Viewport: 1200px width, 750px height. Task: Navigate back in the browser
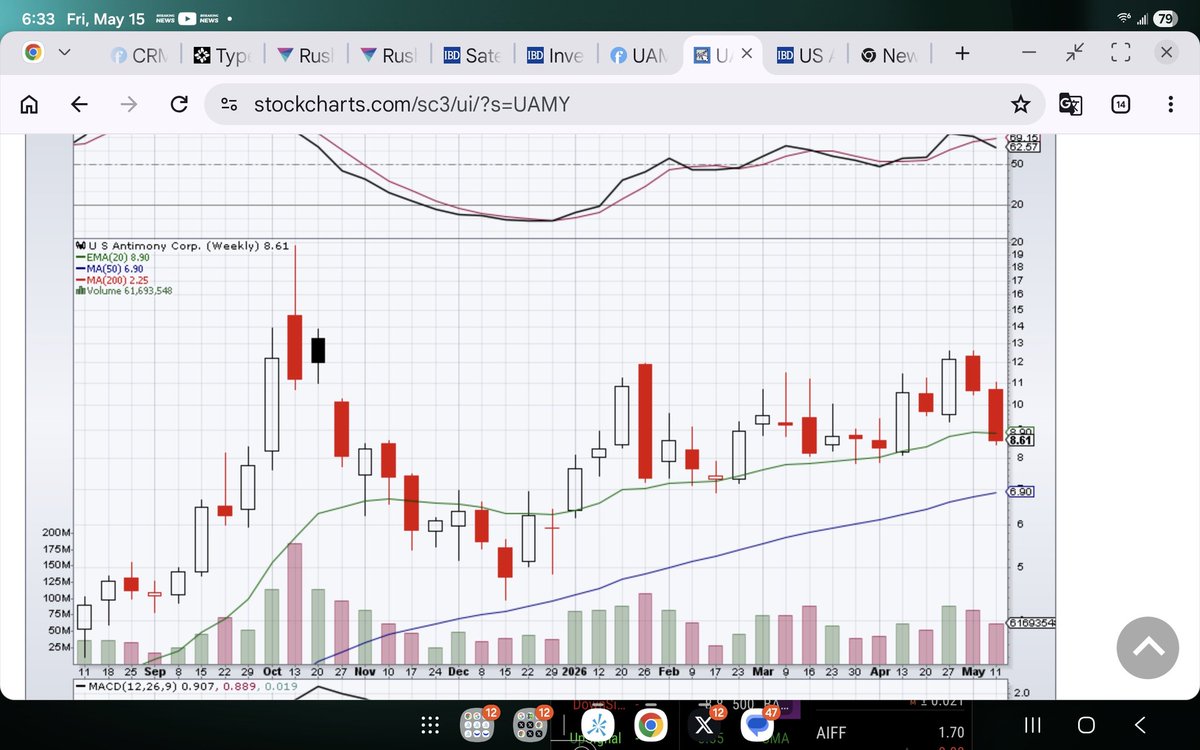coord(79,104)
